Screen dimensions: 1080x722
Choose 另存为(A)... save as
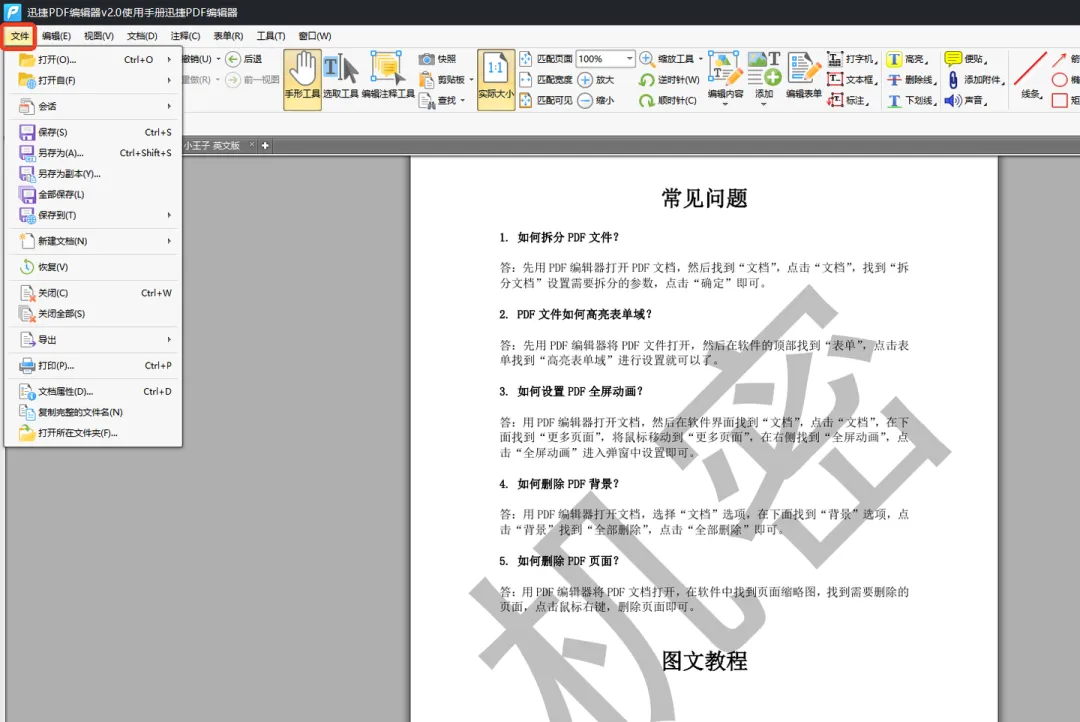pyautogui.click(x=94, y=153)
